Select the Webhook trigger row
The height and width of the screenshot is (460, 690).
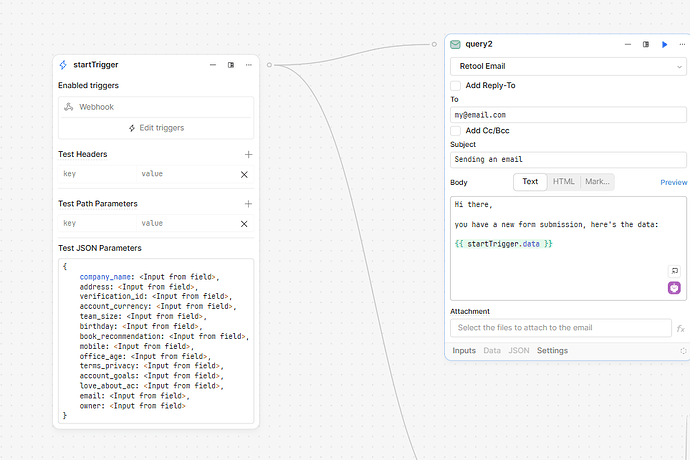tap(156, 107)
